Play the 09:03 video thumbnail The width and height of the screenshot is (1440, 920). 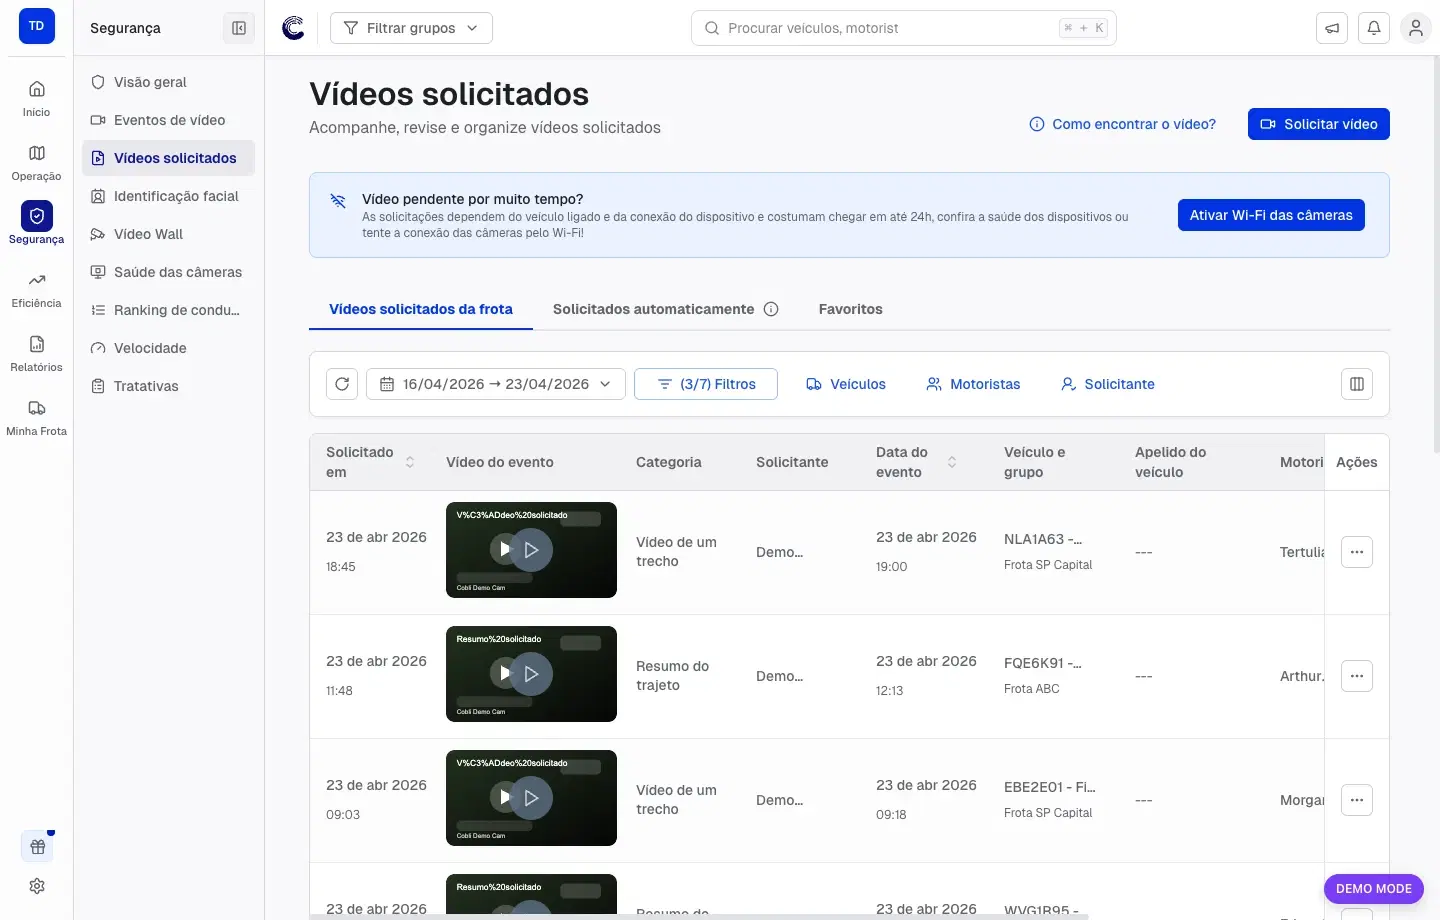click(531, 798)
